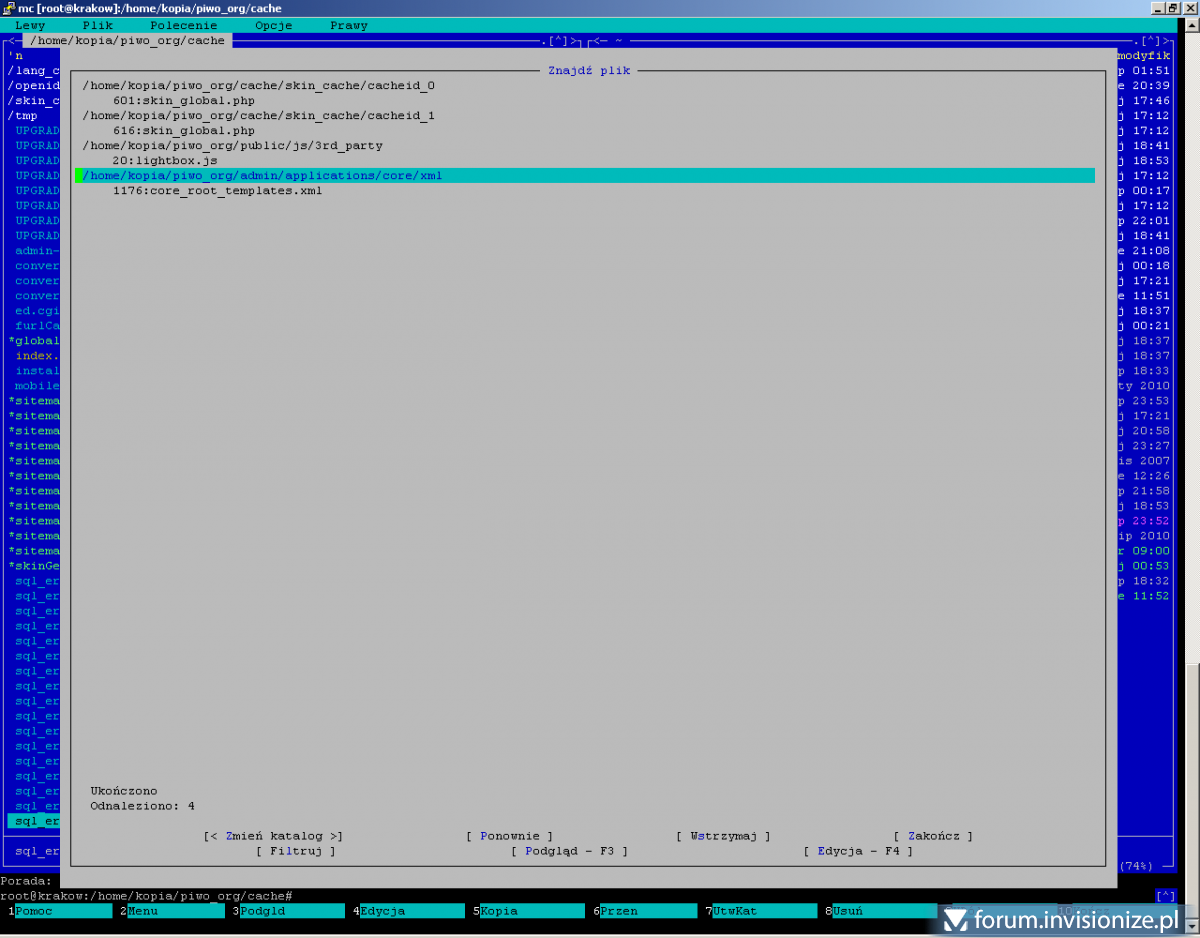1200x938 pixels.
Task: Click the [^] indicator on the command line
Action: (1165, 896)
